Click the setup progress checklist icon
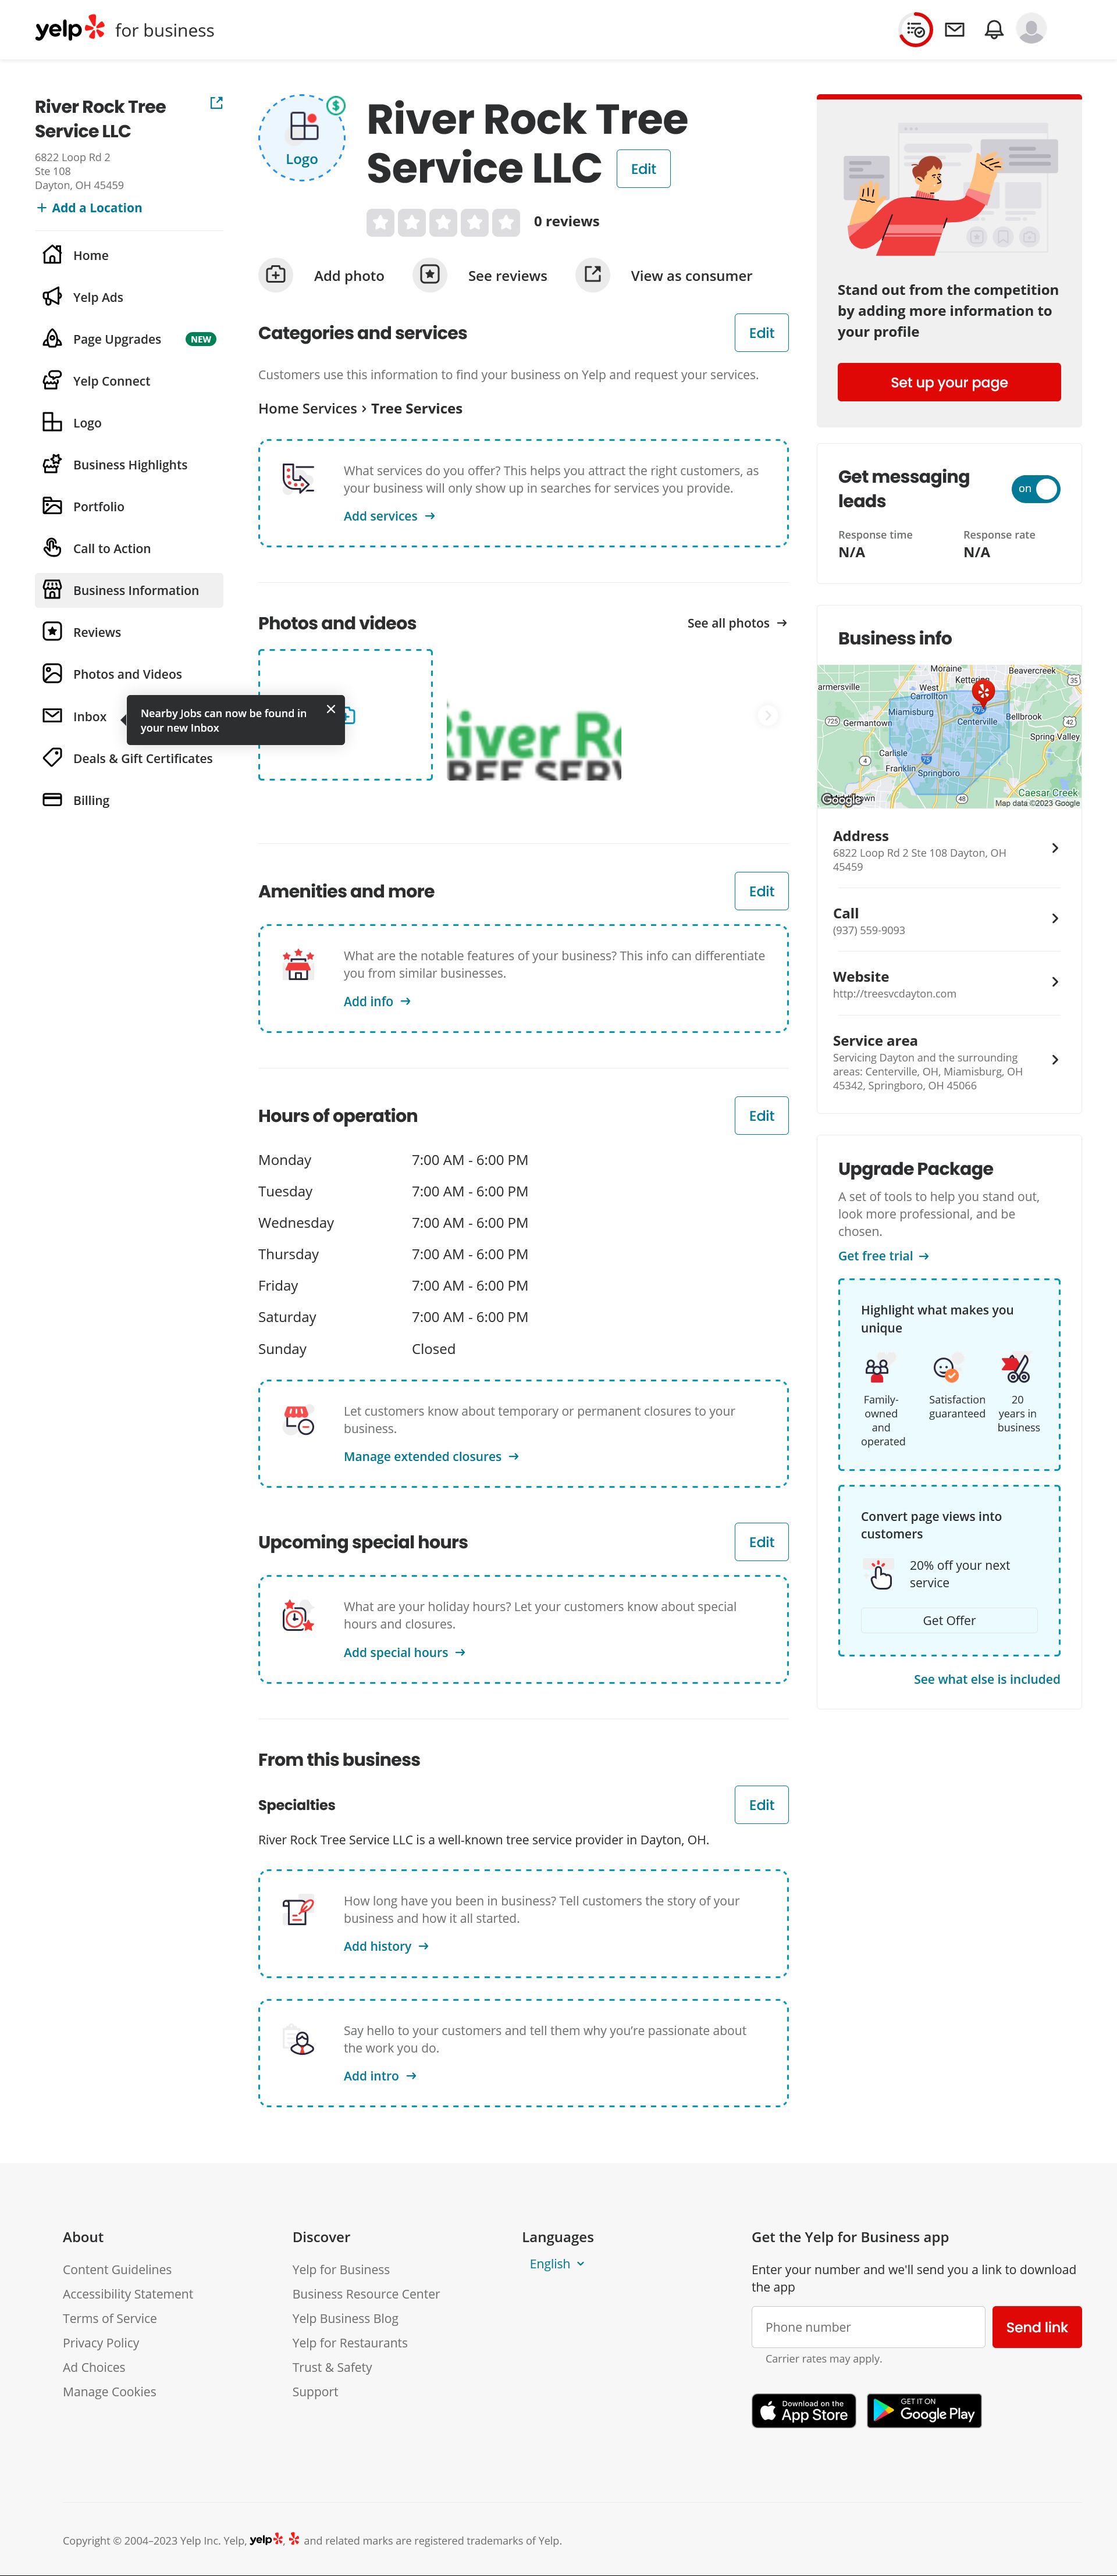Image resolution: width=1117 pixels, height=2576 pixels. click(x=915, y=30)
